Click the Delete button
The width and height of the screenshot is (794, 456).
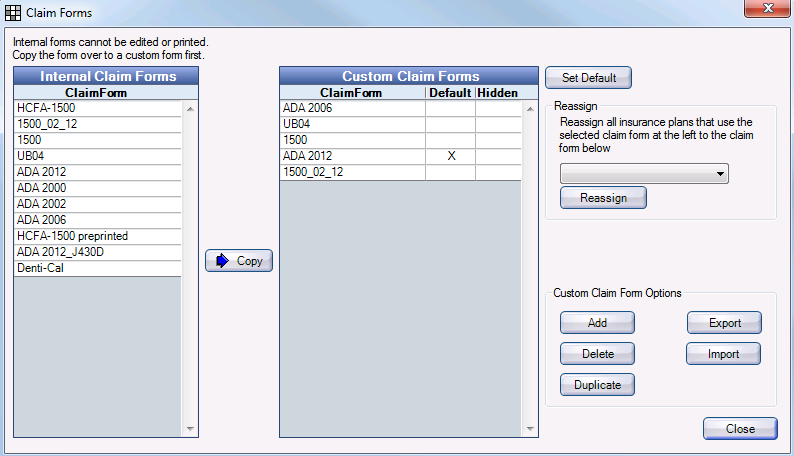coord(597,353)
